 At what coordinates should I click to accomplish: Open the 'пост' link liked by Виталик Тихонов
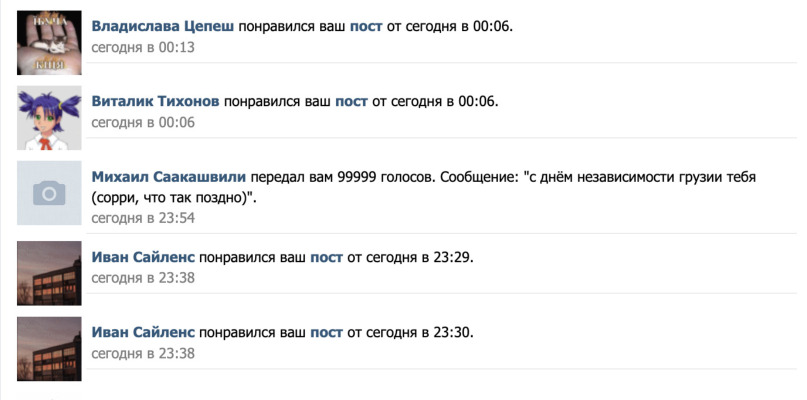(x=352, y=102)
